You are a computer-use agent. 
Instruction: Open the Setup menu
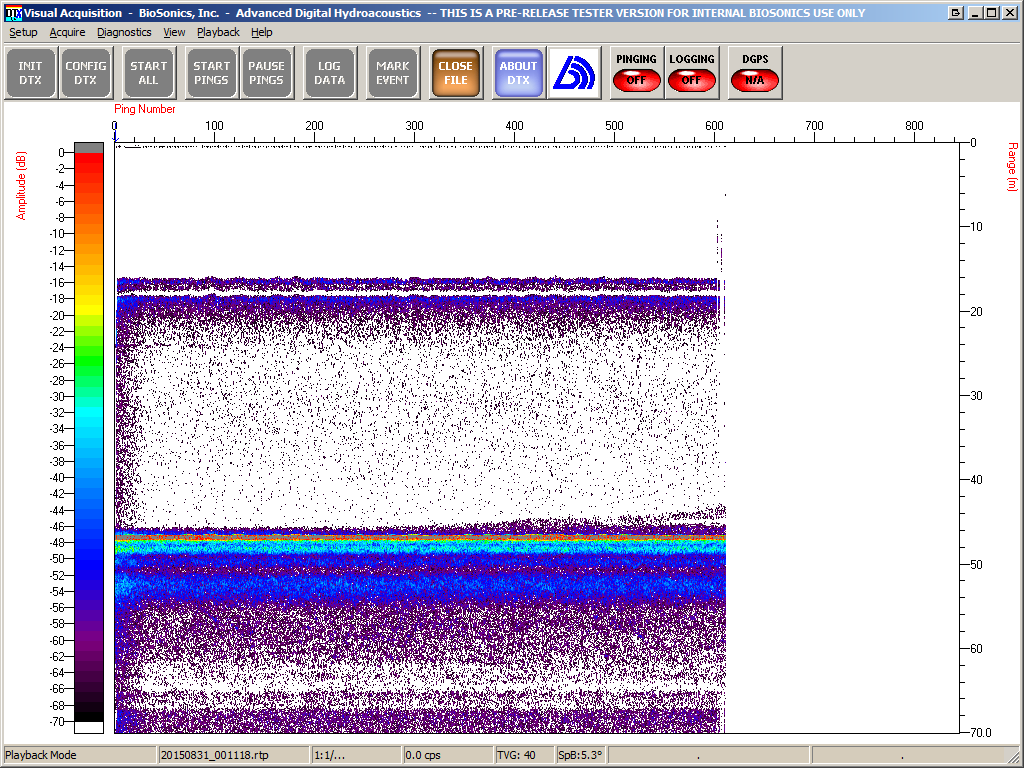(23, 32)
